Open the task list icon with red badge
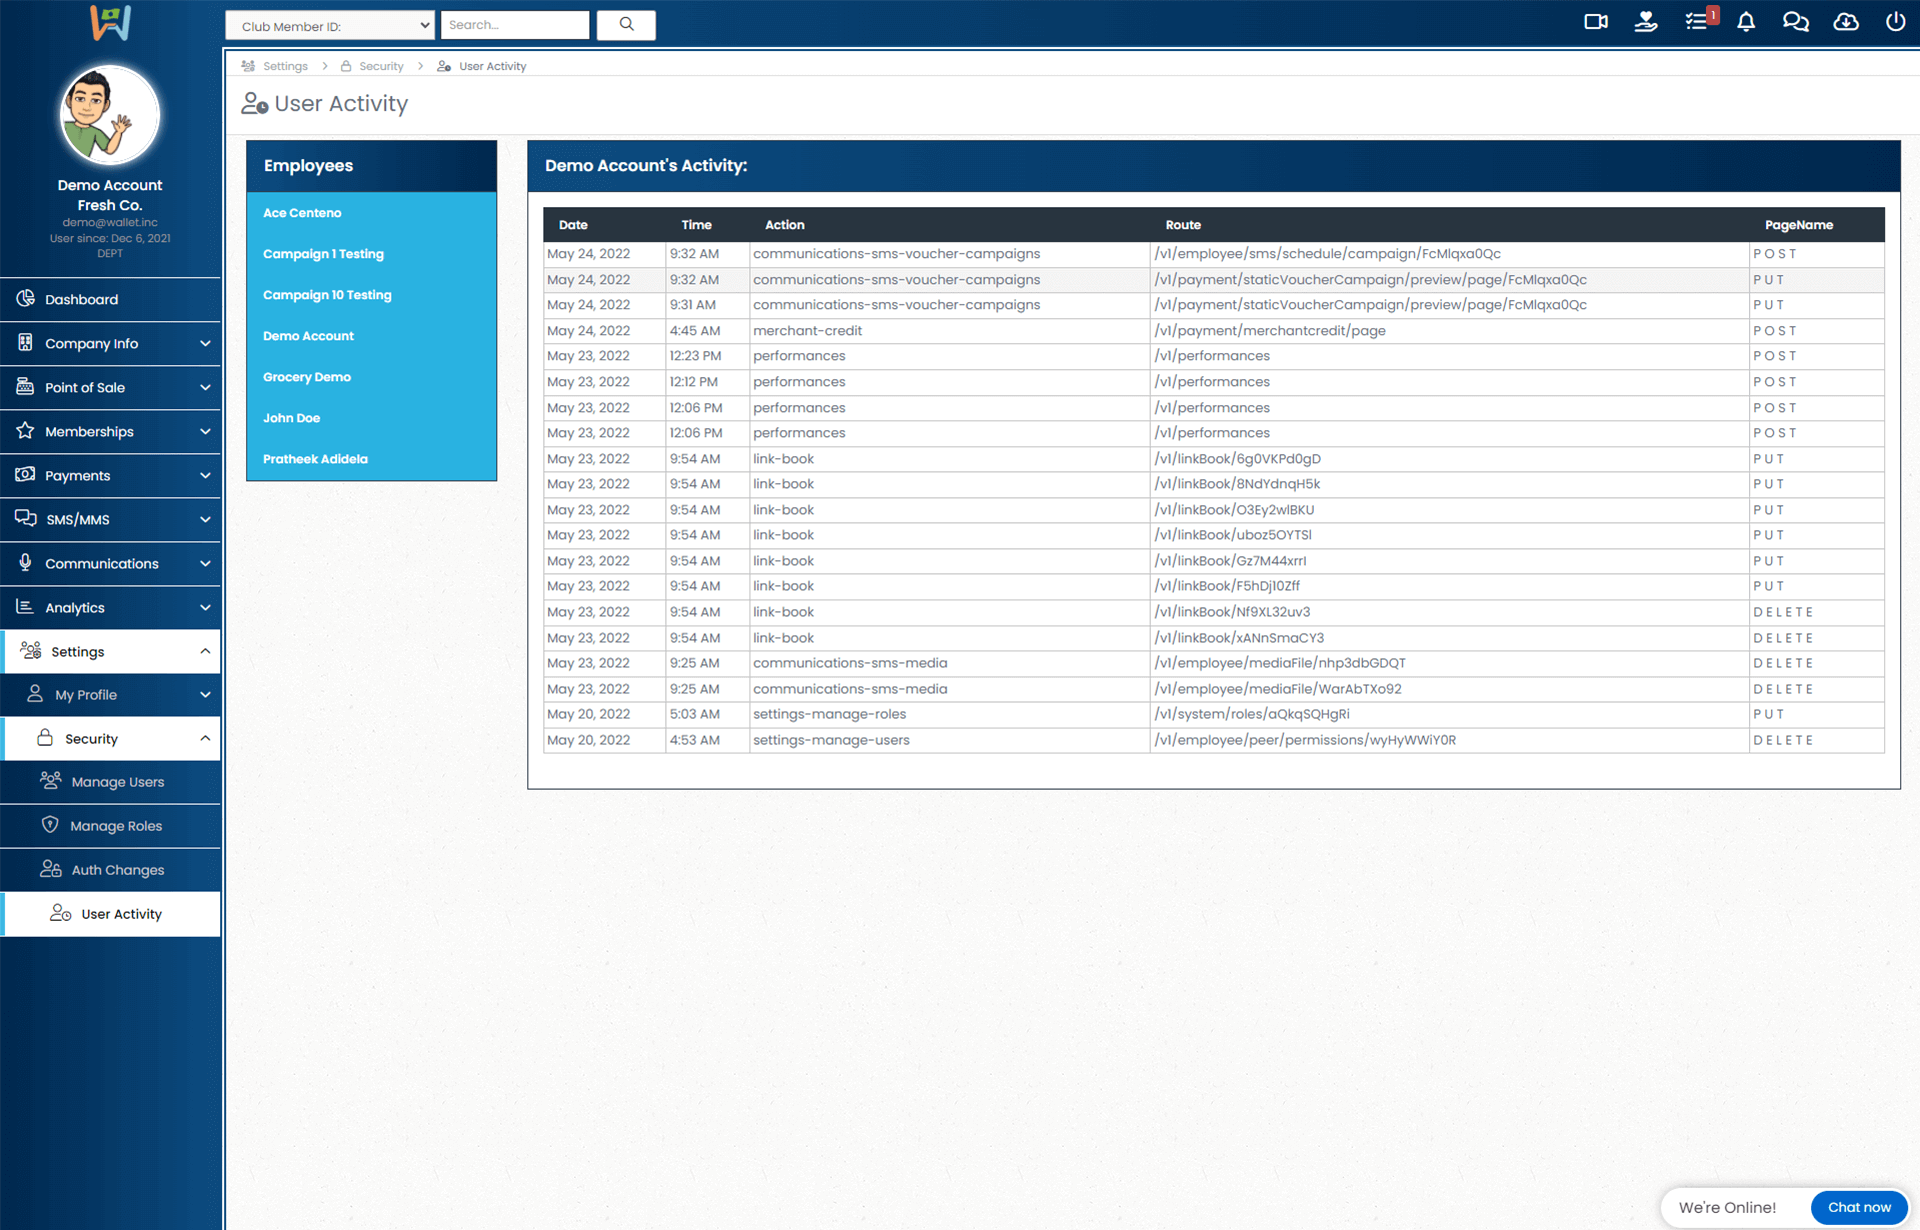The image size is (1920, 1230). click(1697, 22)
